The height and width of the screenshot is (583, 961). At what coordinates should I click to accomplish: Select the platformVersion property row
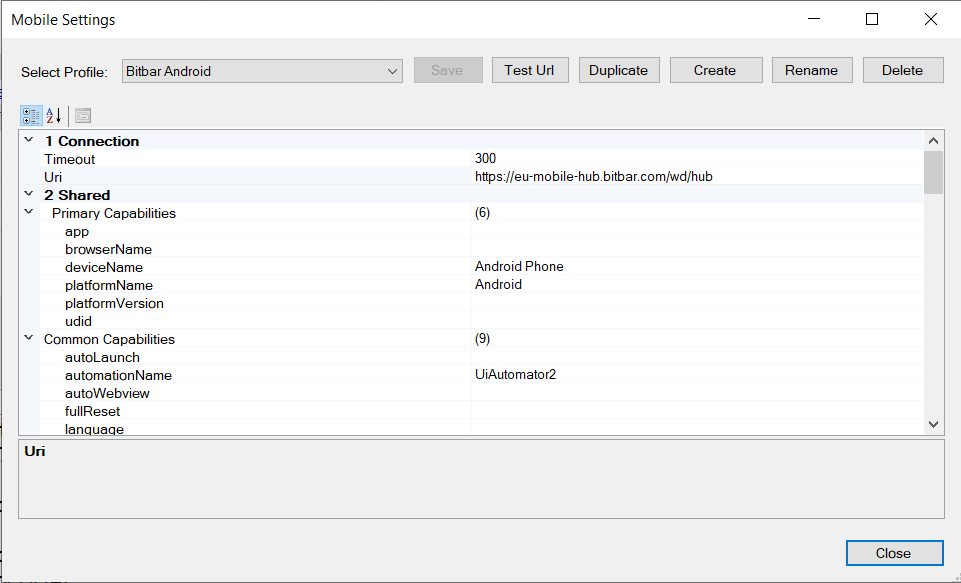click(114, 303)
